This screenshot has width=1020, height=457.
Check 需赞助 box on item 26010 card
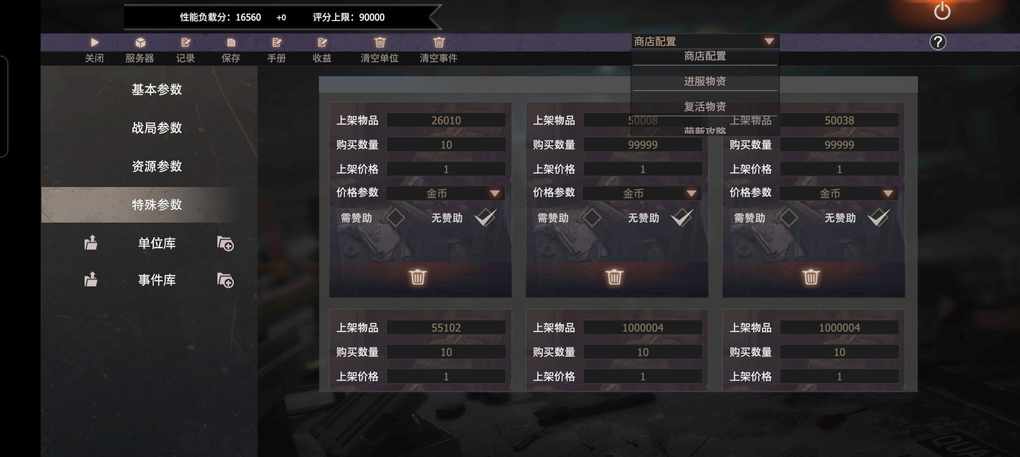[394, 218]
